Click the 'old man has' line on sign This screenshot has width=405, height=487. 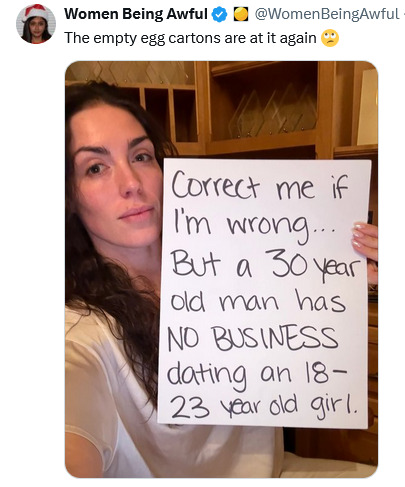tap(258, 300)
